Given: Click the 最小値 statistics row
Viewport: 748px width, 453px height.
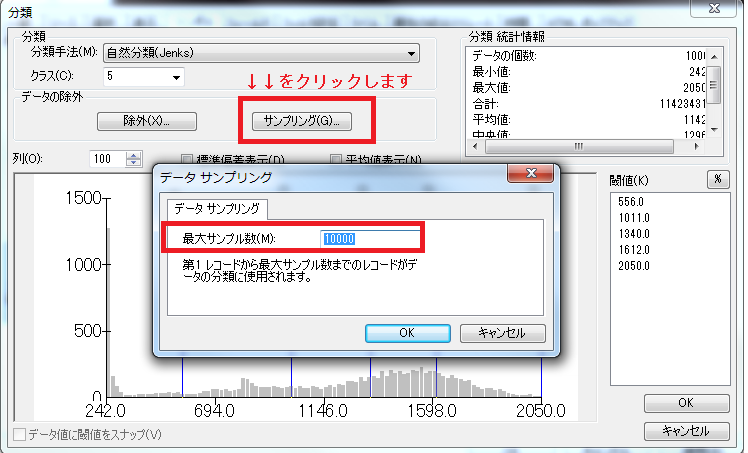Looking at the screenshot, I should (x=588, y=72).
